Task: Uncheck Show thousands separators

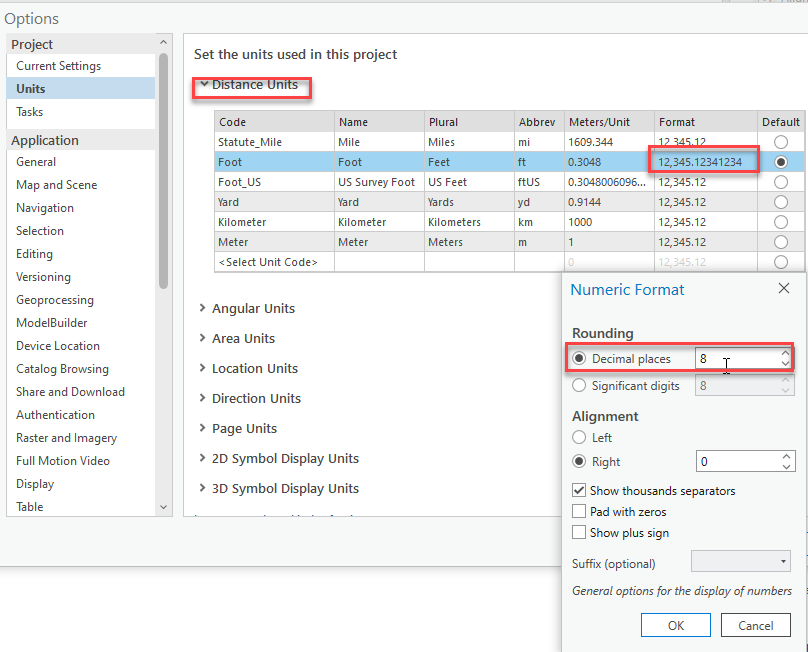Action: tap(579, 491)
